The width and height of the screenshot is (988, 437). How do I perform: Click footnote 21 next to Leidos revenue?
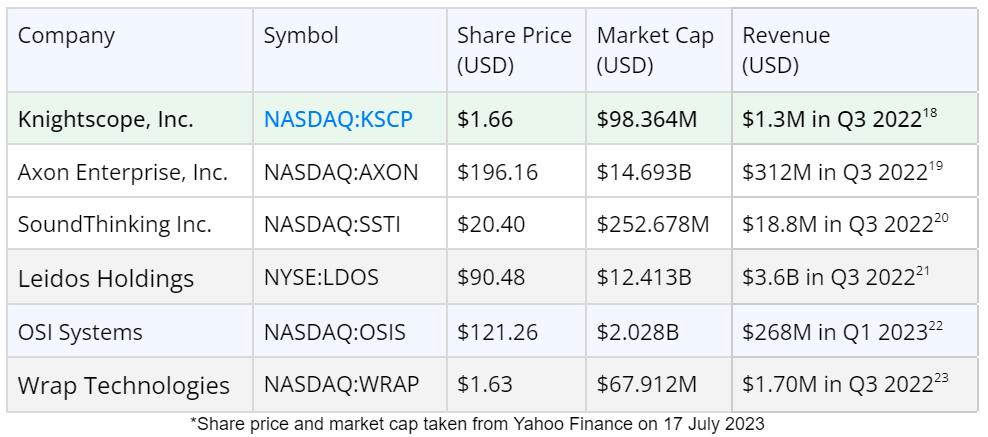pos(924,270)
